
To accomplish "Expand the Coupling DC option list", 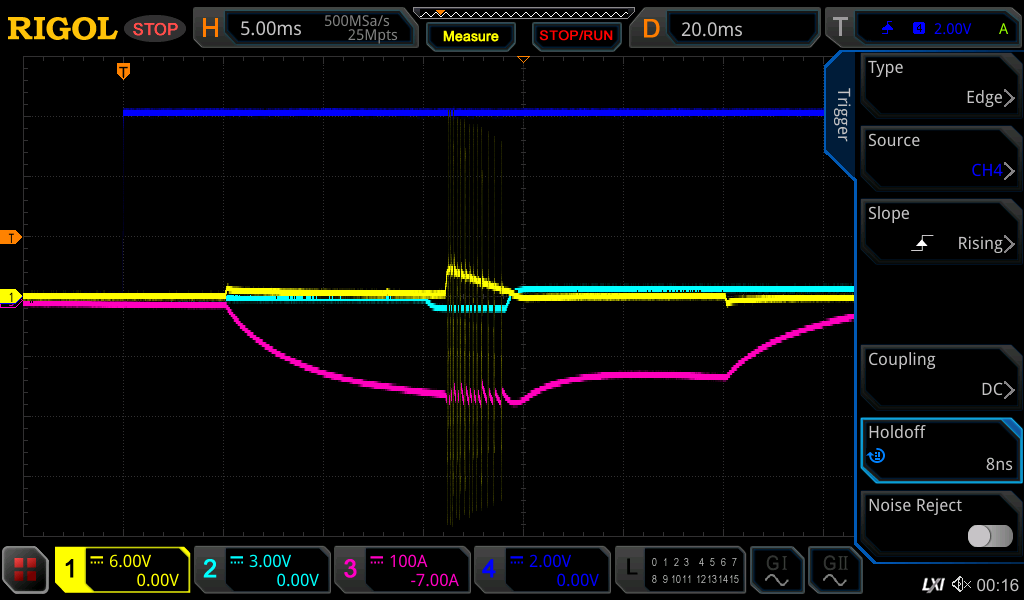I will click(x=940, y=376).
